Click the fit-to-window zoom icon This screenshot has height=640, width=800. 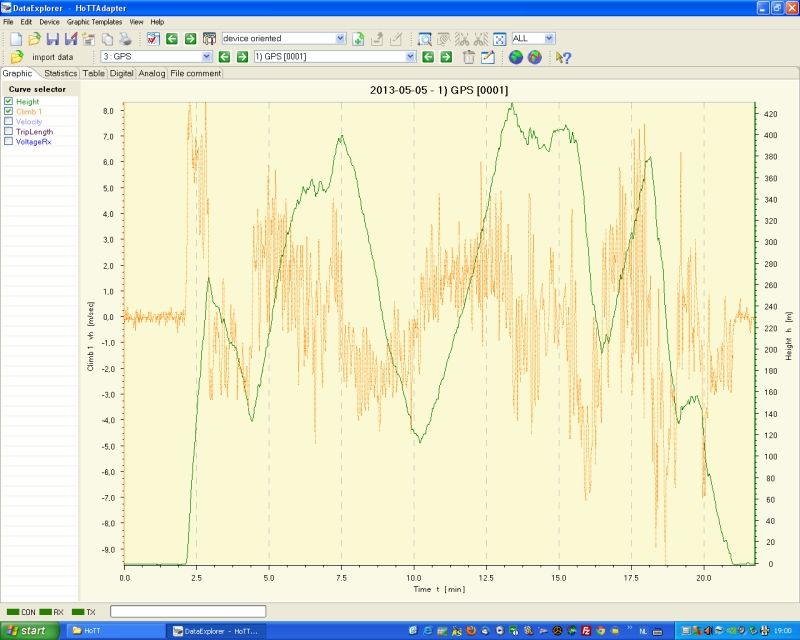[499, 39]
